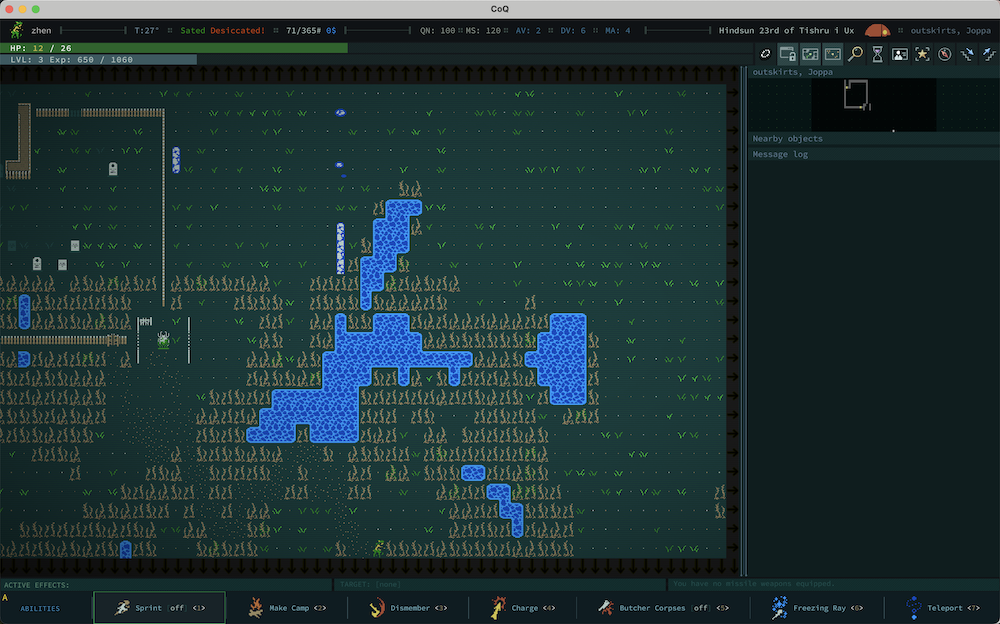Expand the Nearby objects panel header
This screenshot has height=624, width=1000.
click(x=874, y=138)
